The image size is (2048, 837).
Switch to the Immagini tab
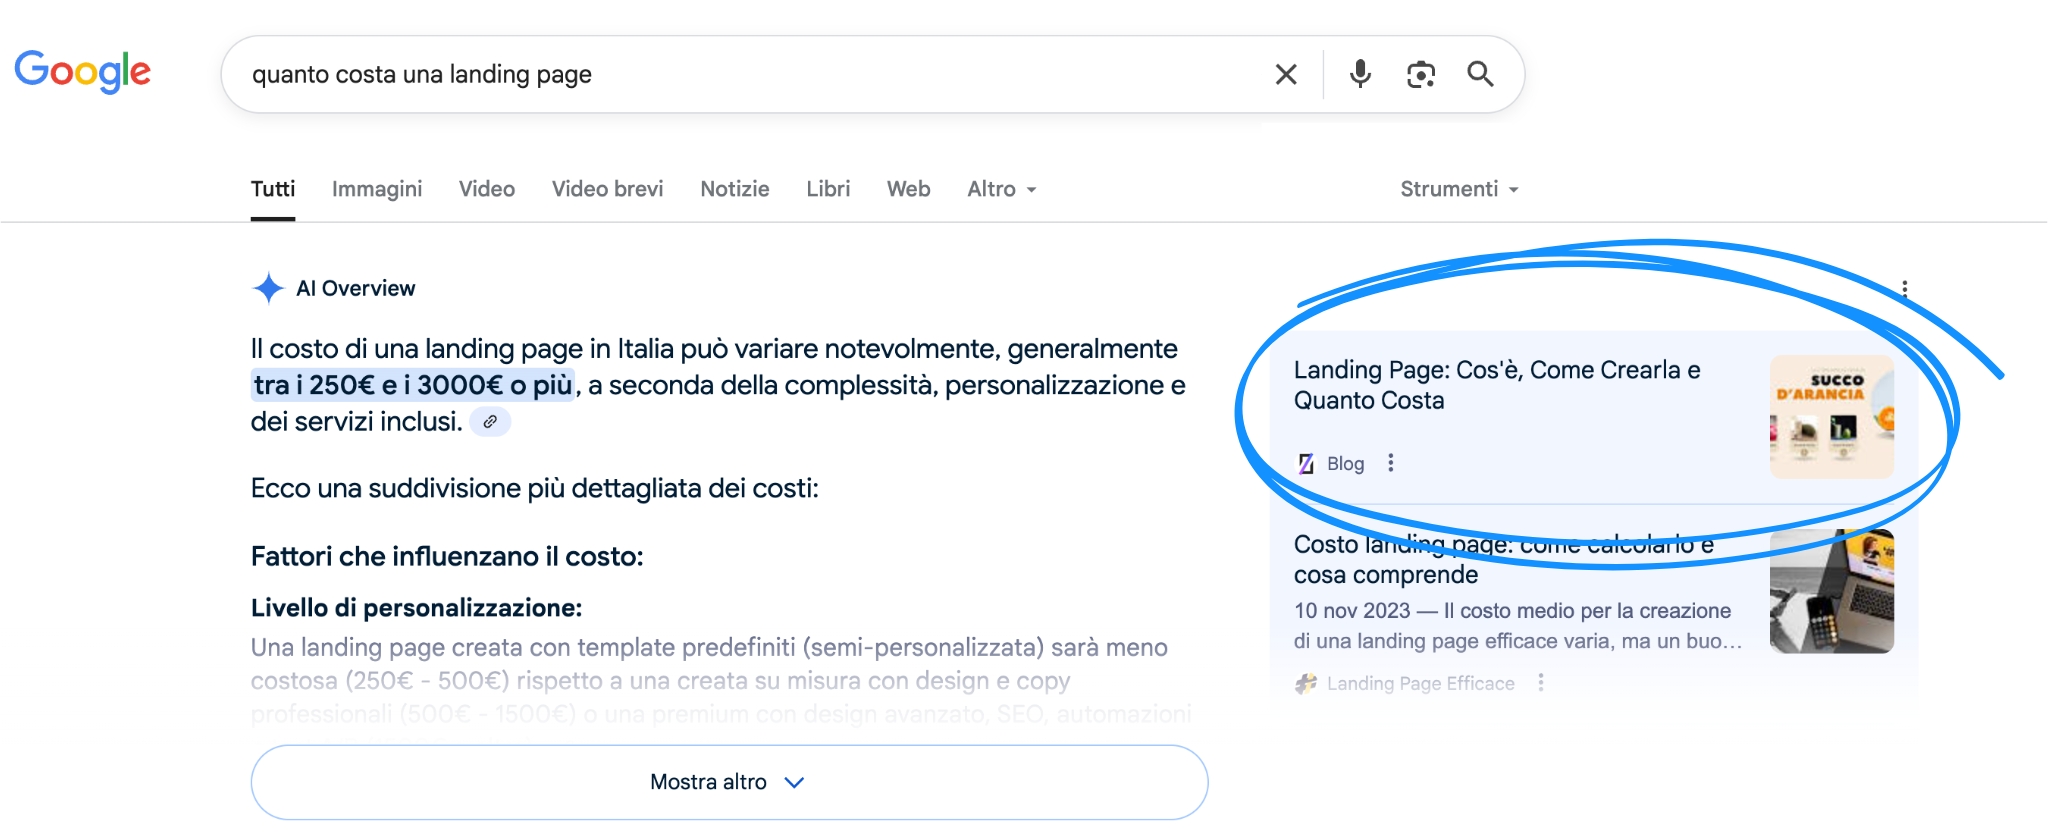377,189
